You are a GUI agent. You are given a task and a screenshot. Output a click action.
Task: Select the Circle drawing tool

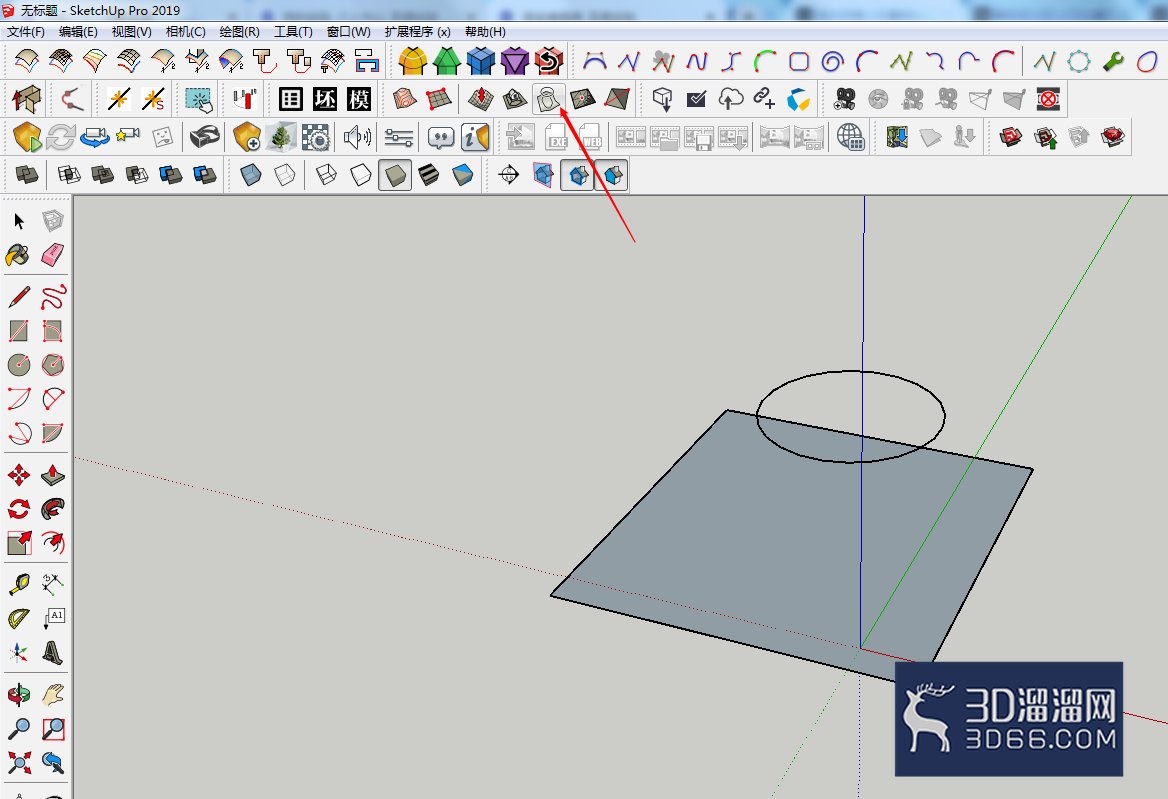pos(19,364)
